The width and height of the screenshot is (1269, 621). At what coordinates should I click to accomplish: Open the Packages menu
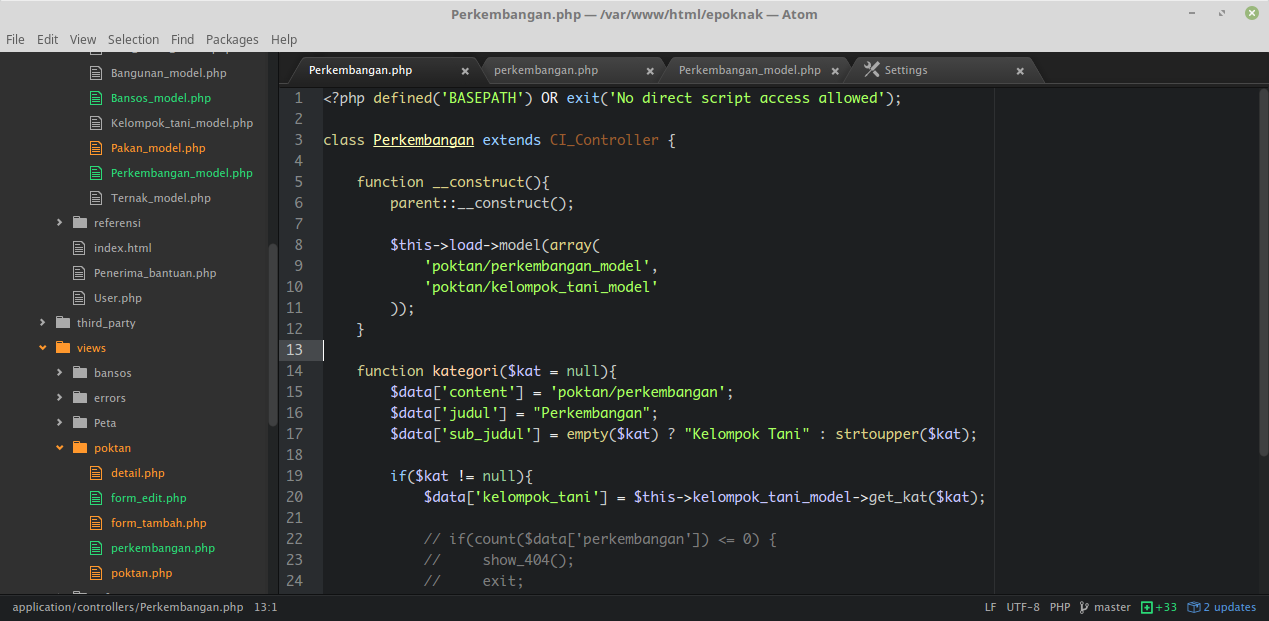pyautogui.click(x=232, y=39)
